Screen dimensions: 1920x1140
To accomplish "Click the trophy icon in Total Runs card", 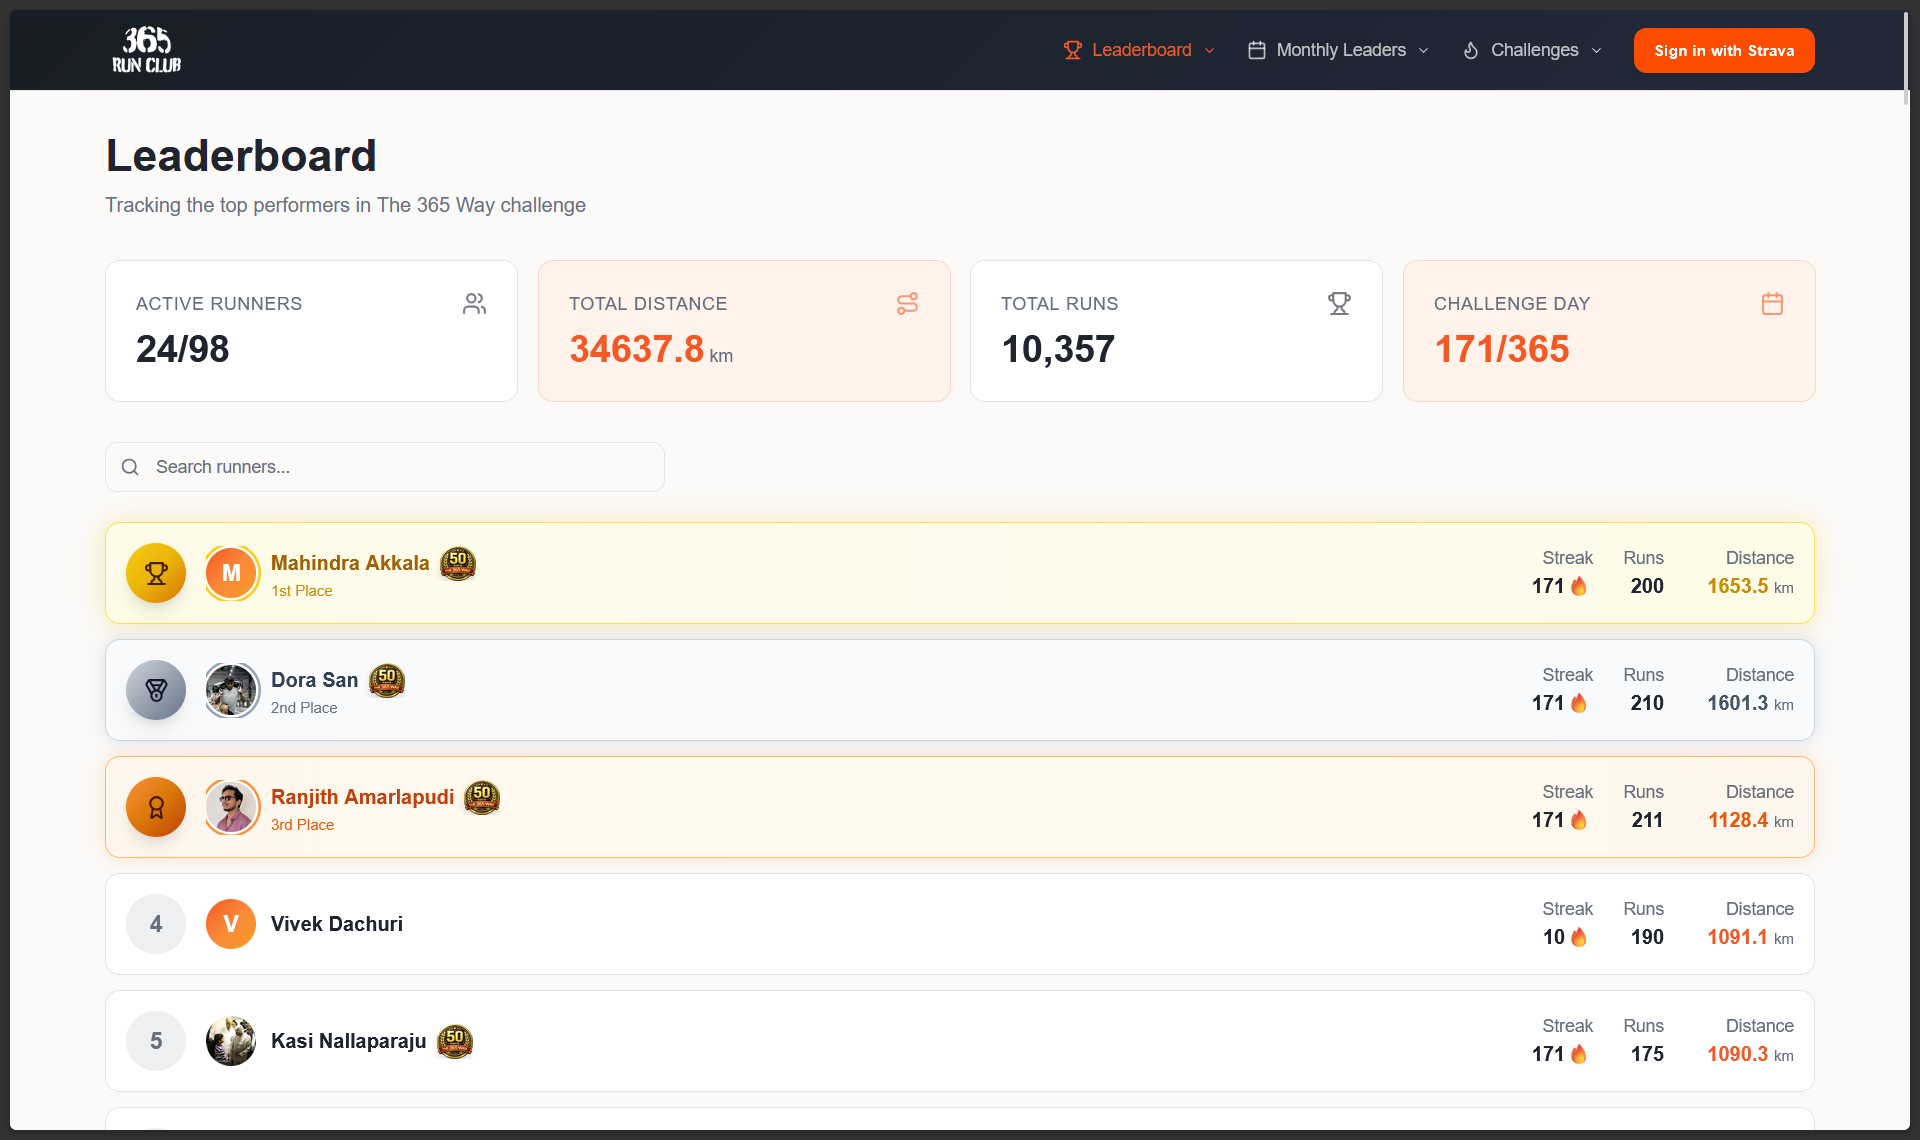I will pos(1339,304).
